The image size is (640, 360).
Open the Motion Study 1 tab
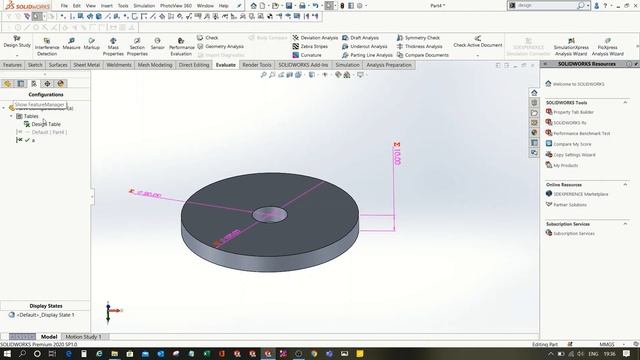[x=83, y=337]
